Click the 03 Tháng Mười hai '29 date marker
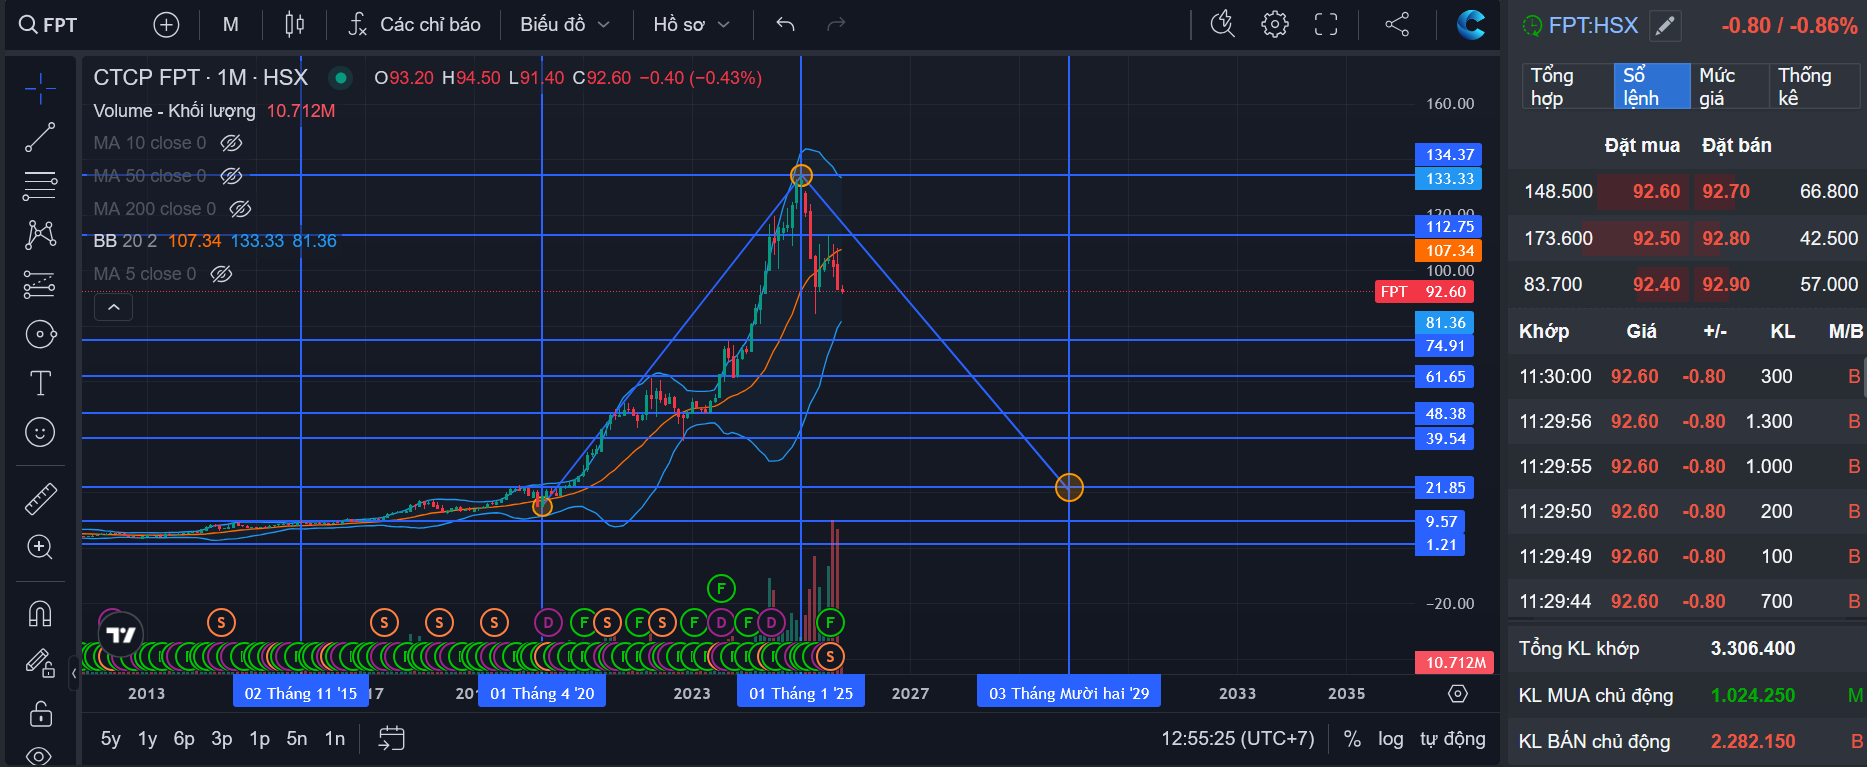Screen dimensions: 1867x767 tap(1069, 693)
